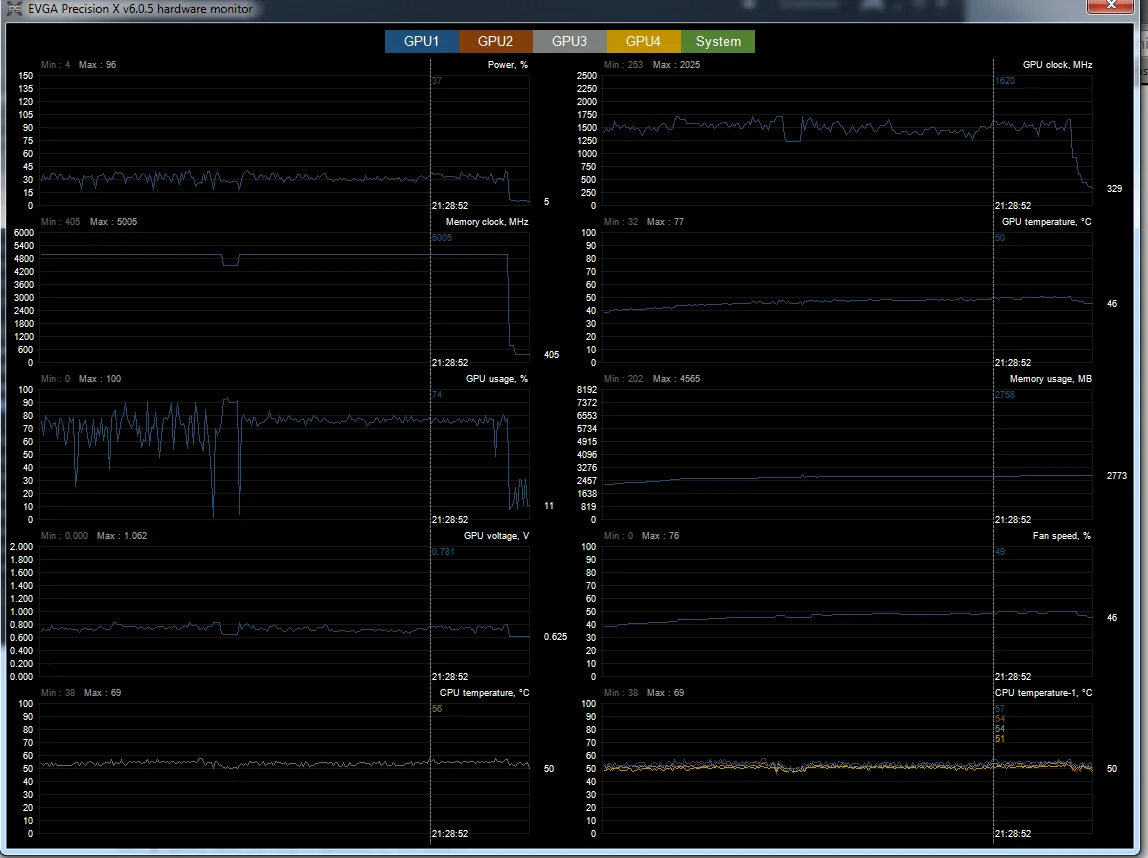1148x858 pixels.
Task: Click the Fan speed % graph
Action: [848, 611]
